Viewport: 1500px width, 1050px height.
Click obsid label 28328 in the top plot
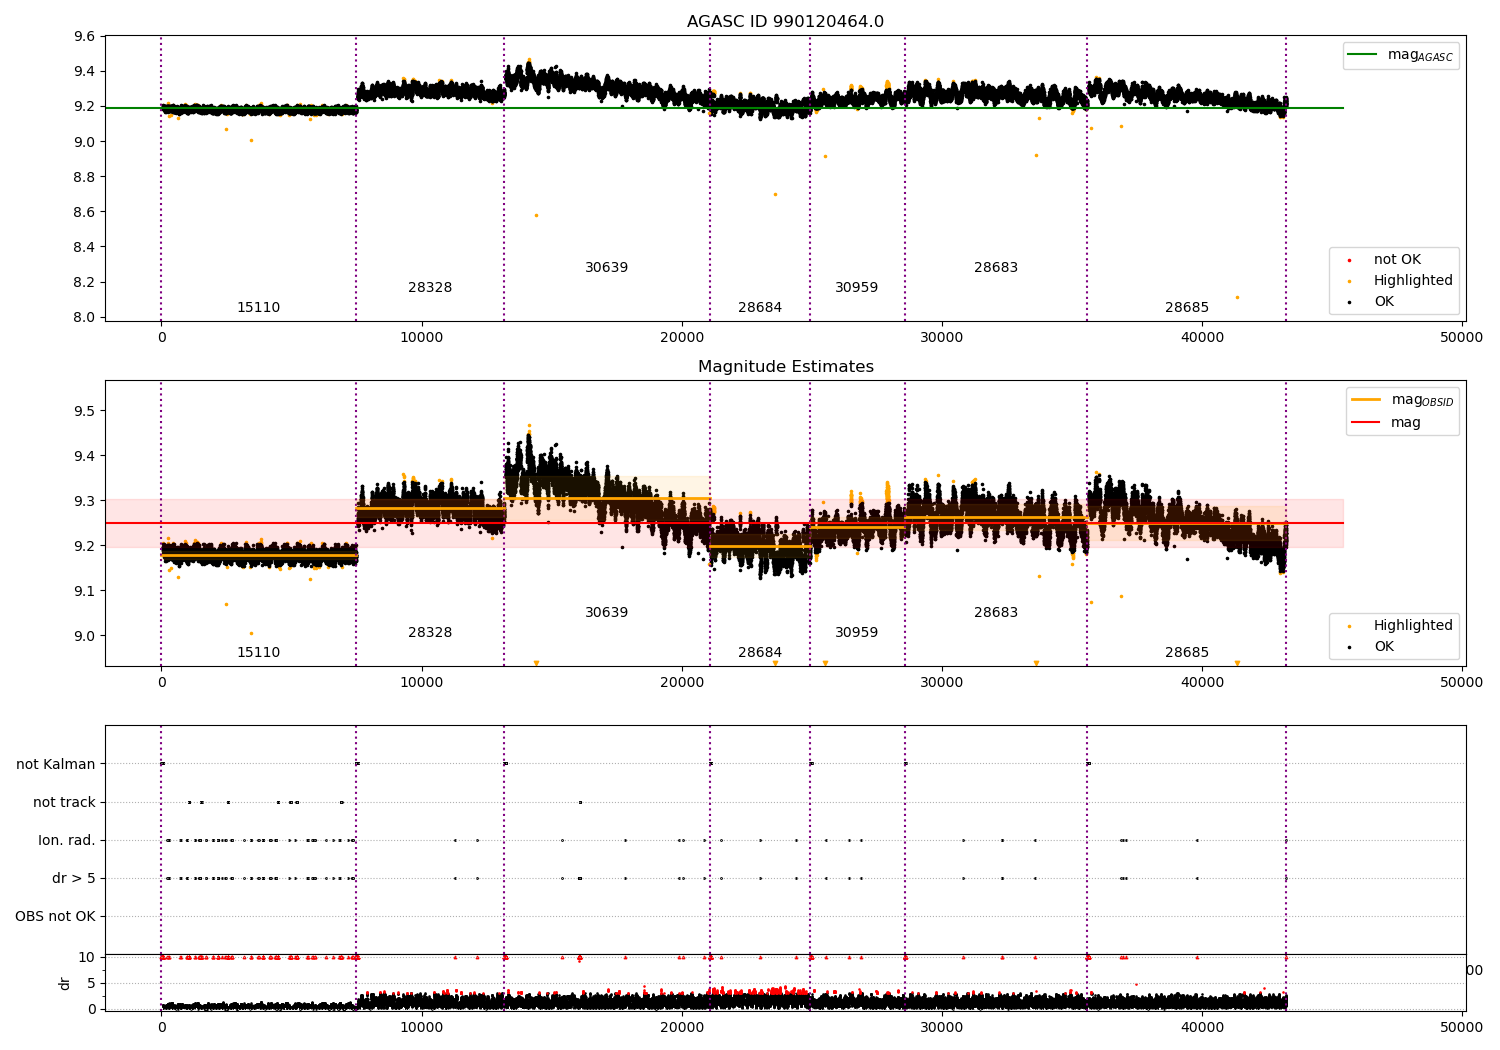[430, 288]
